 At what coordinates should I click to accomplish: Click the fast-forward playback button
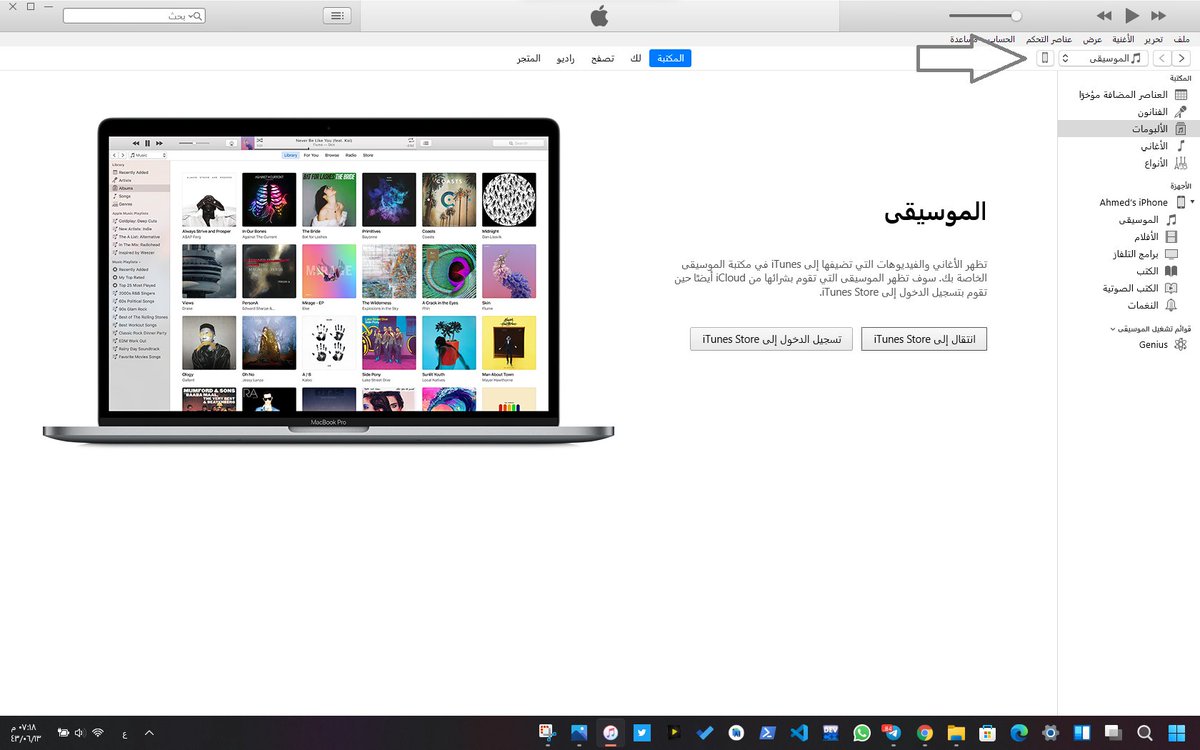(1158, 16)
